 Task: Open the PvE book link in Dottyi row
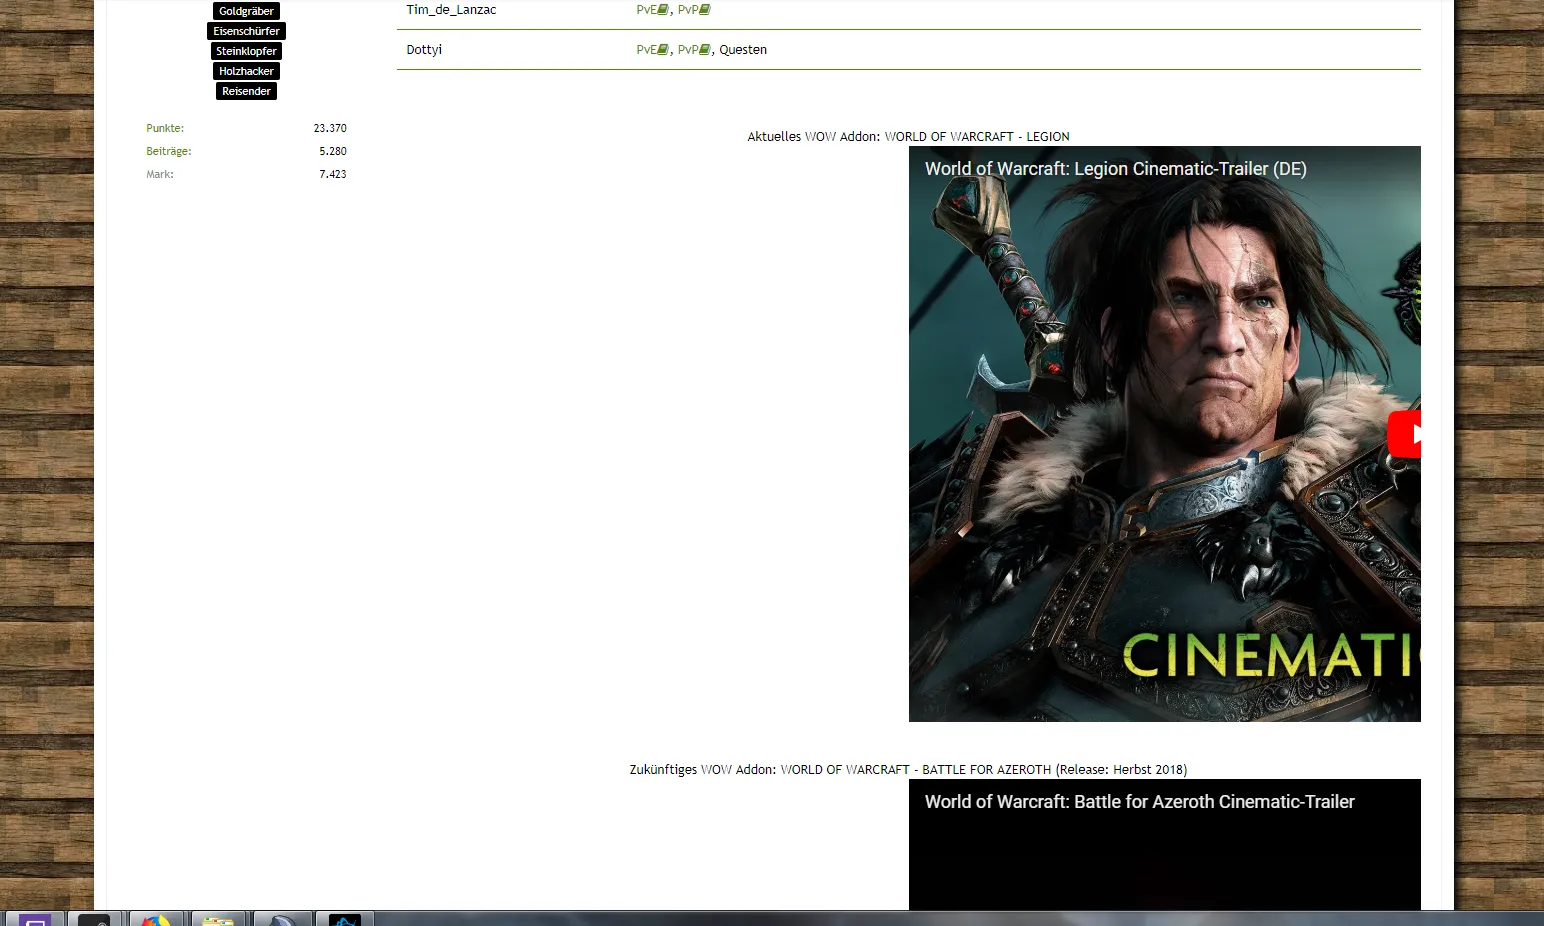click(x=652, y=50)
